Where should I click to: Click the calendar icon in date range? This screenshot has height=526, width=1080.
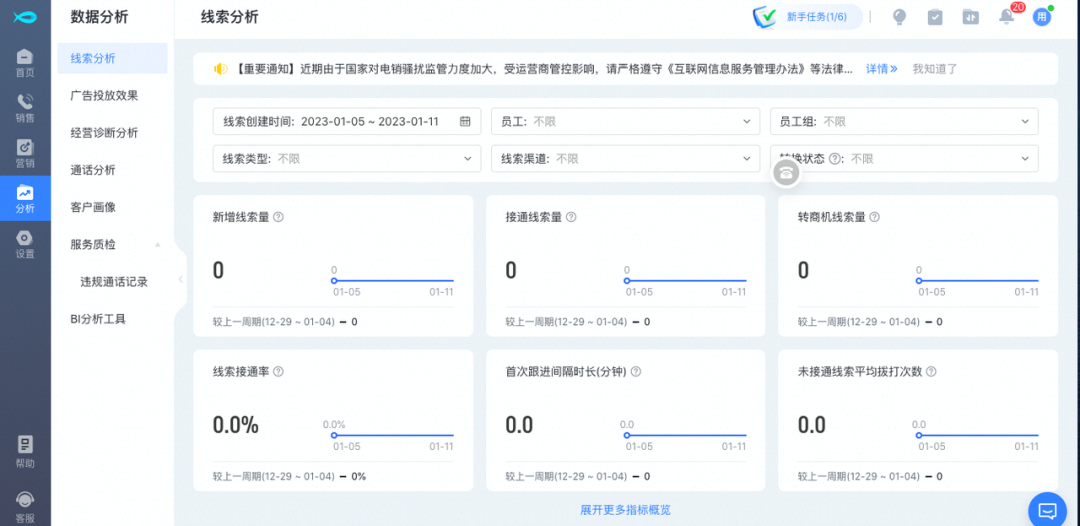coord(465,121)
